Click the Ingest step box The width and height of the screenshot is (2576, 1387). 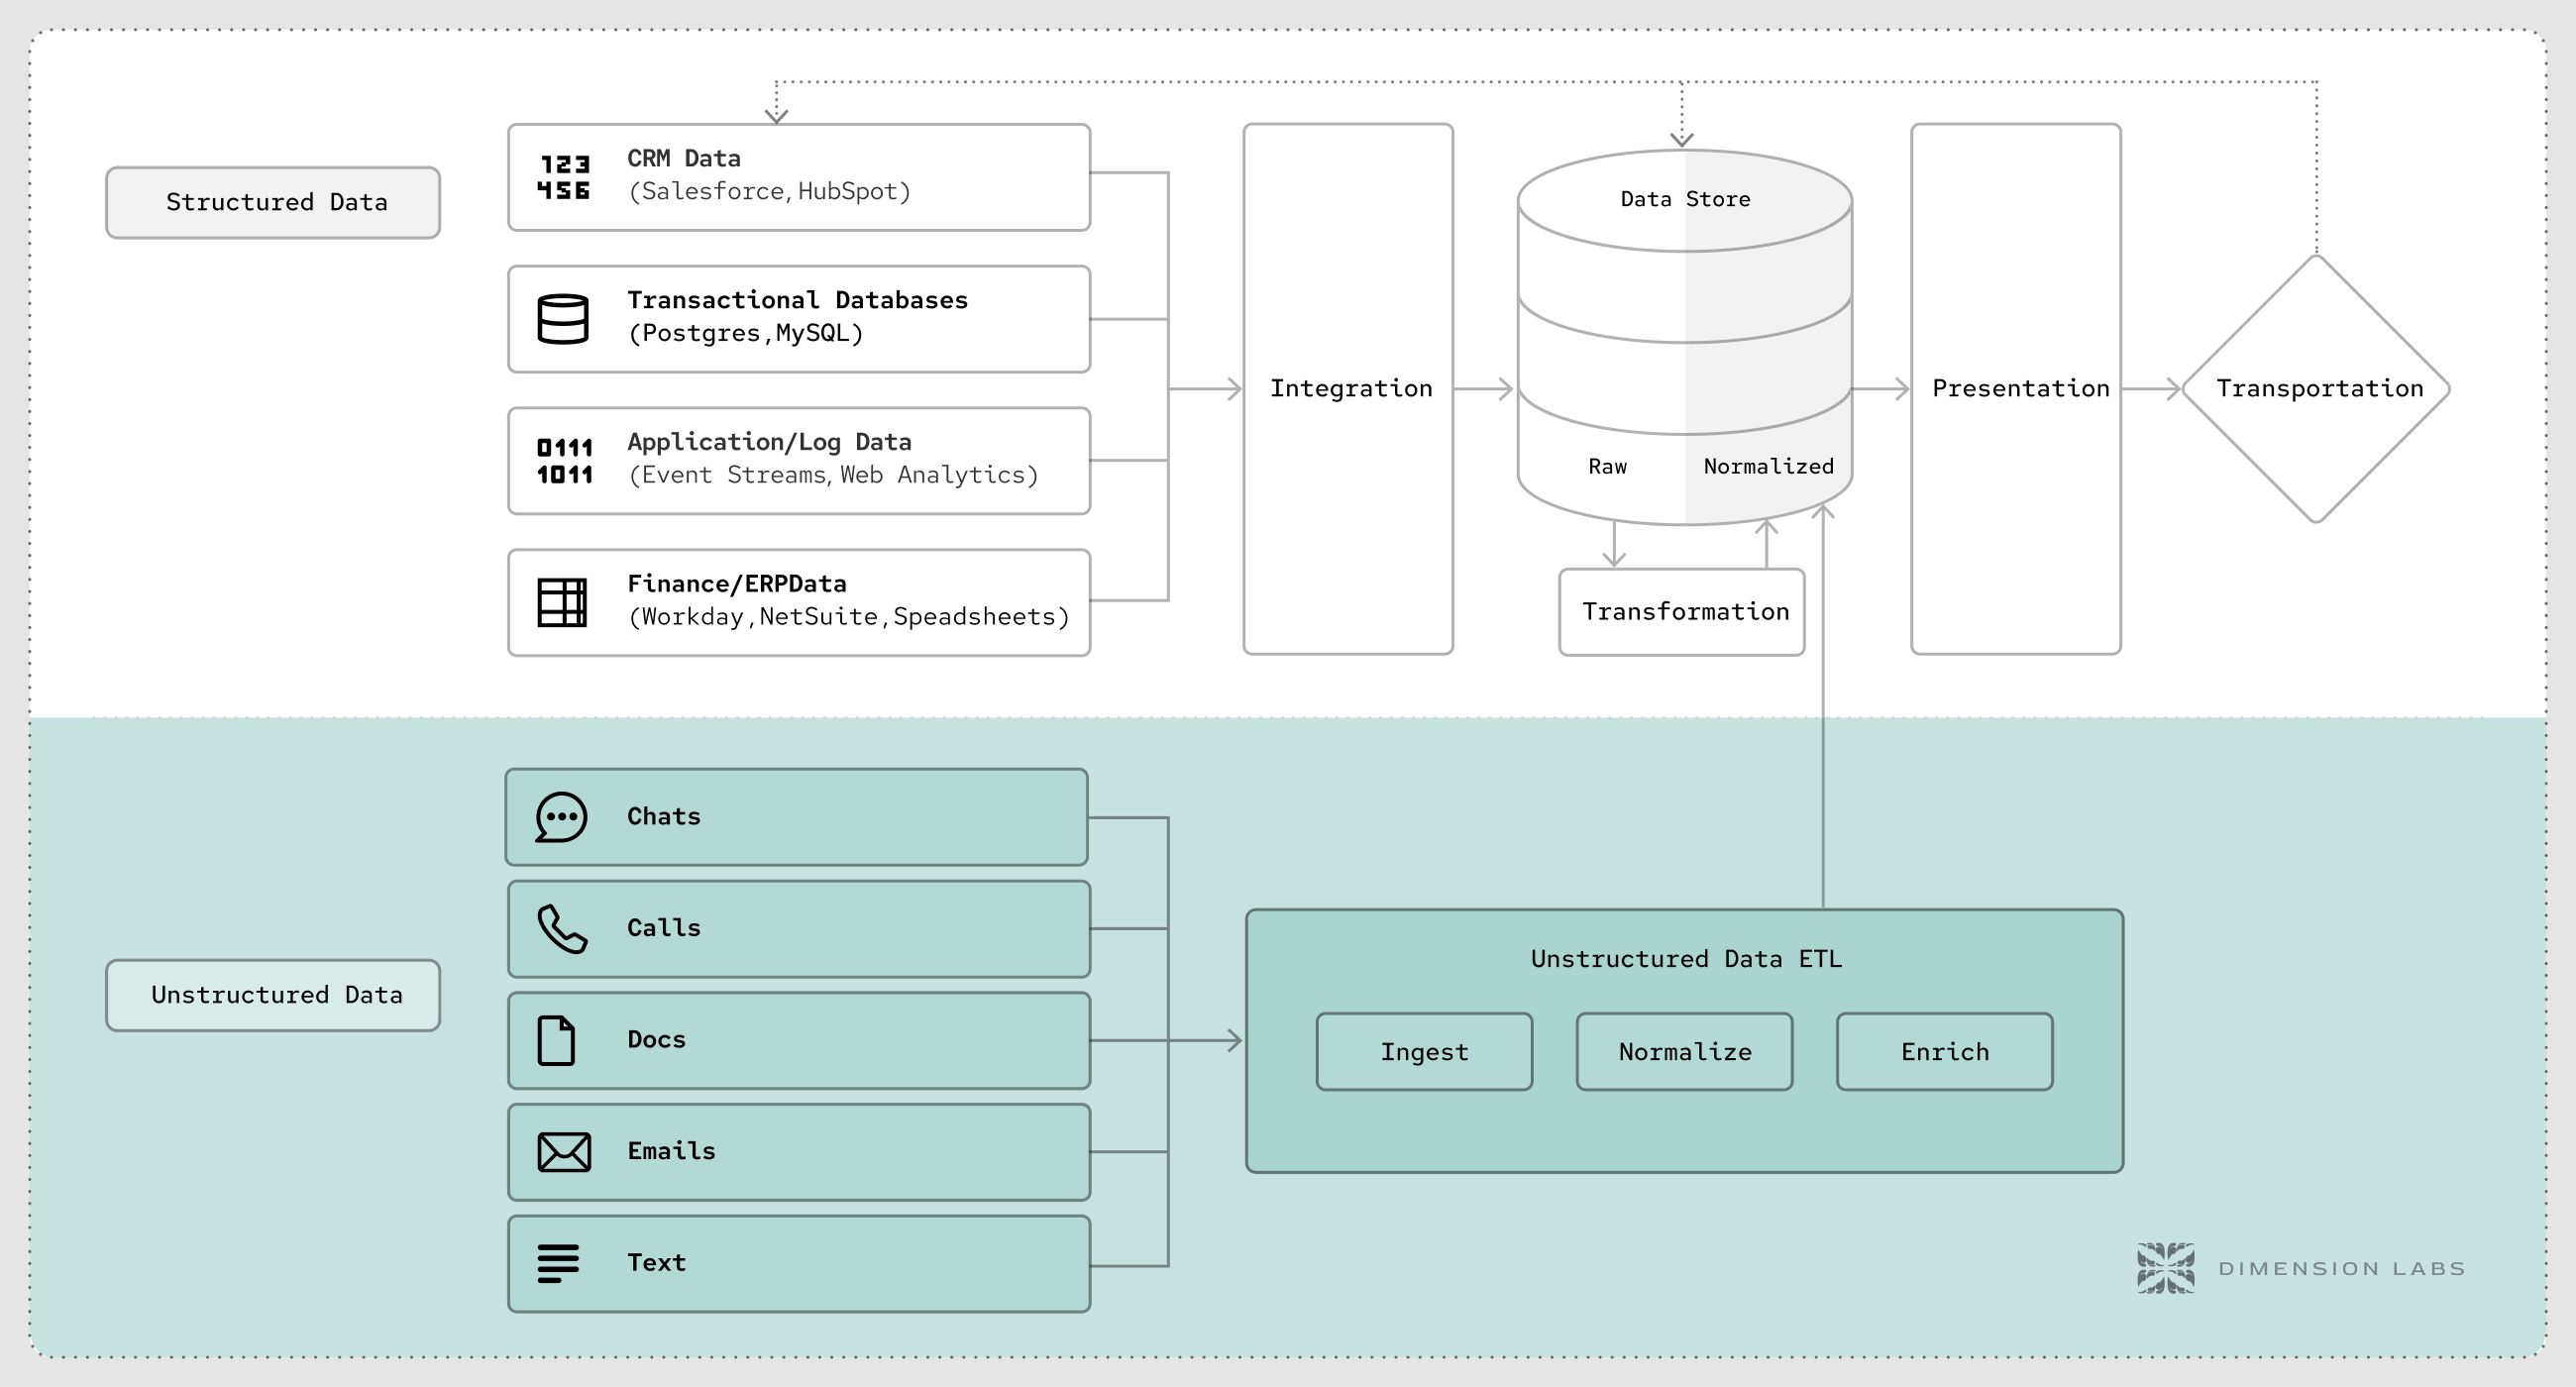click(x=1424, y=1052)
